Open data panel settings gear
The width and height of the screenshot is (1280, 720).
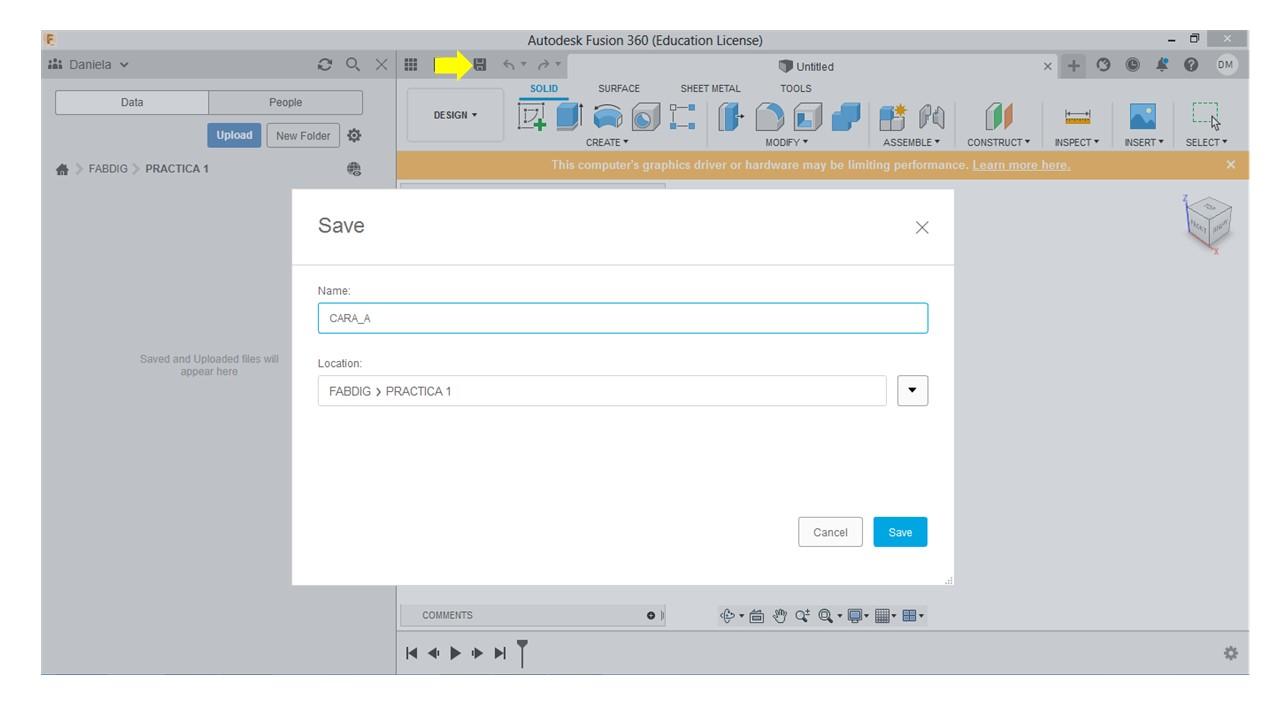coord(353,135)
